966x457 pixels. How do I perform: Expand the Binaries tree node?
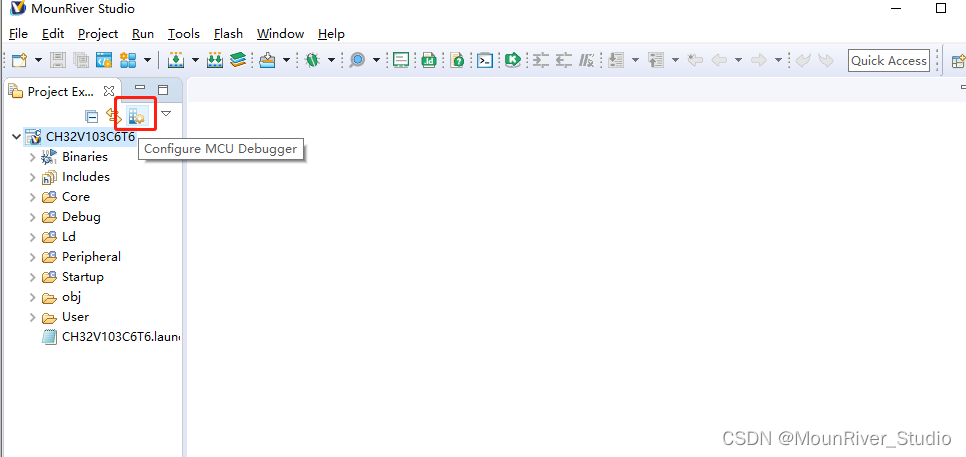tap(33, 157)
